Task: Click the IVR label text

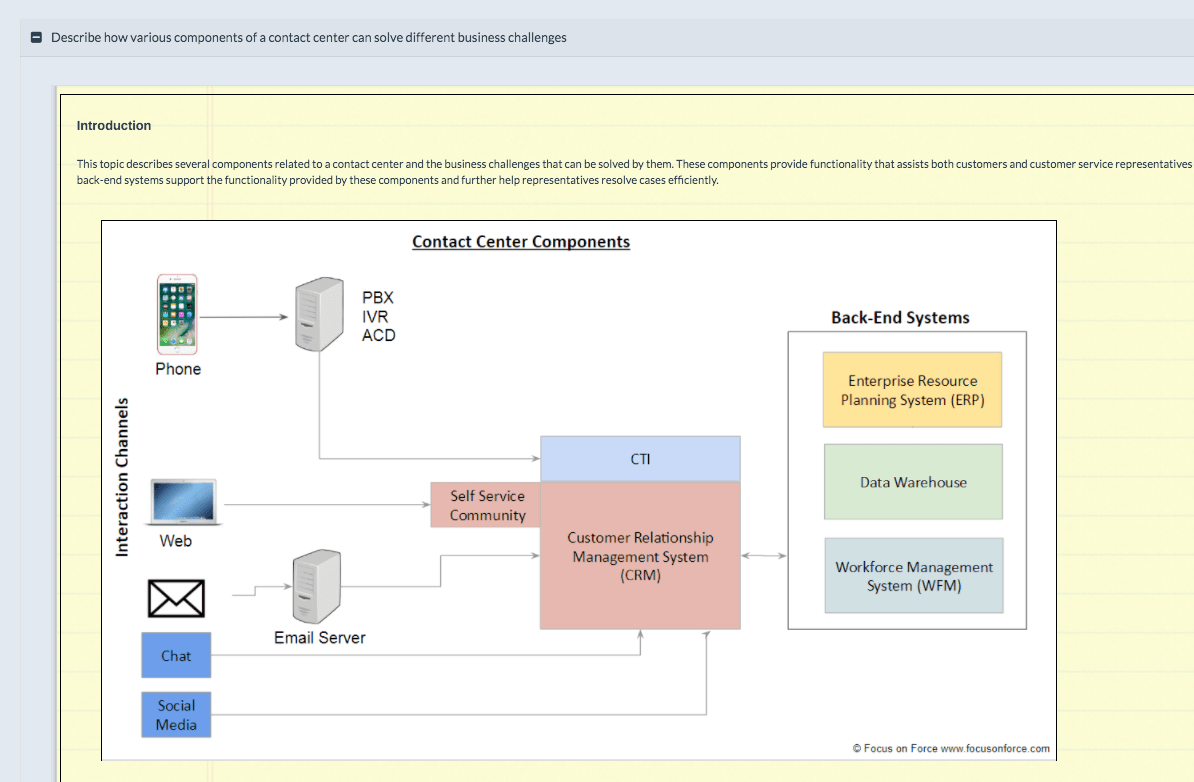Action: 375,317
